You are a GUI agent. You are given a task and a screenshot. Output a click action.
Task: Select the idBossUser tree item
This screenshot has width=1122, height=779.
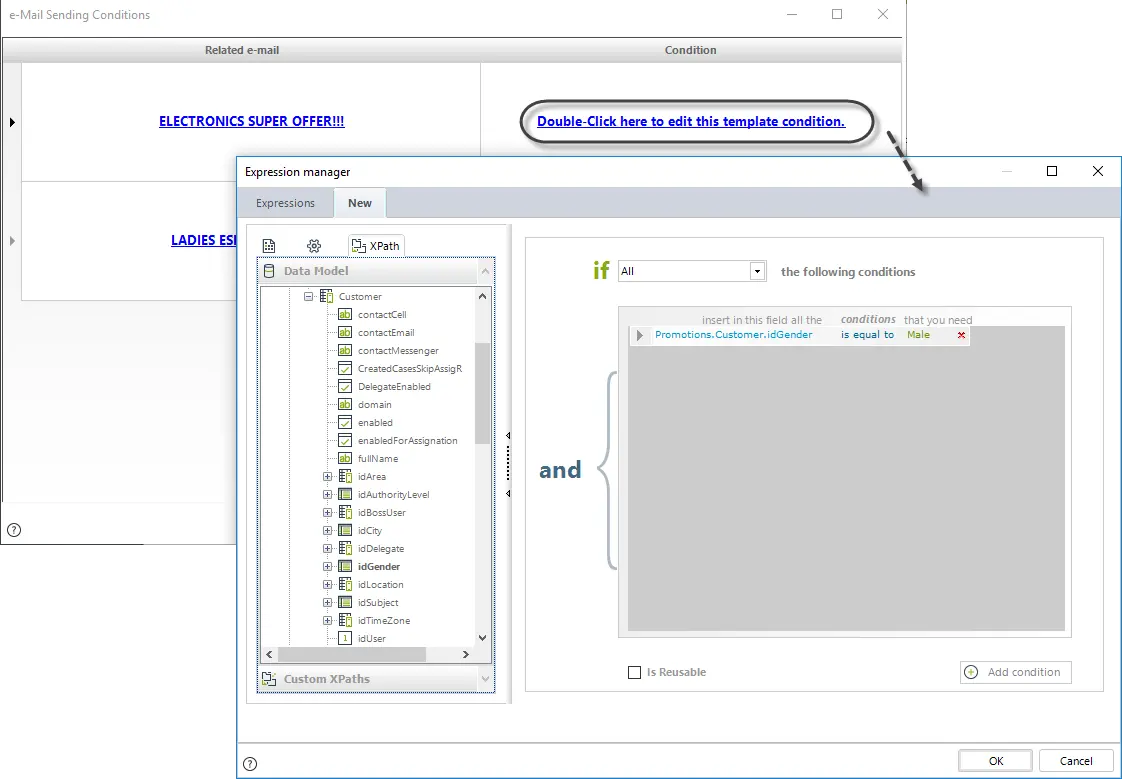point(381,512)
